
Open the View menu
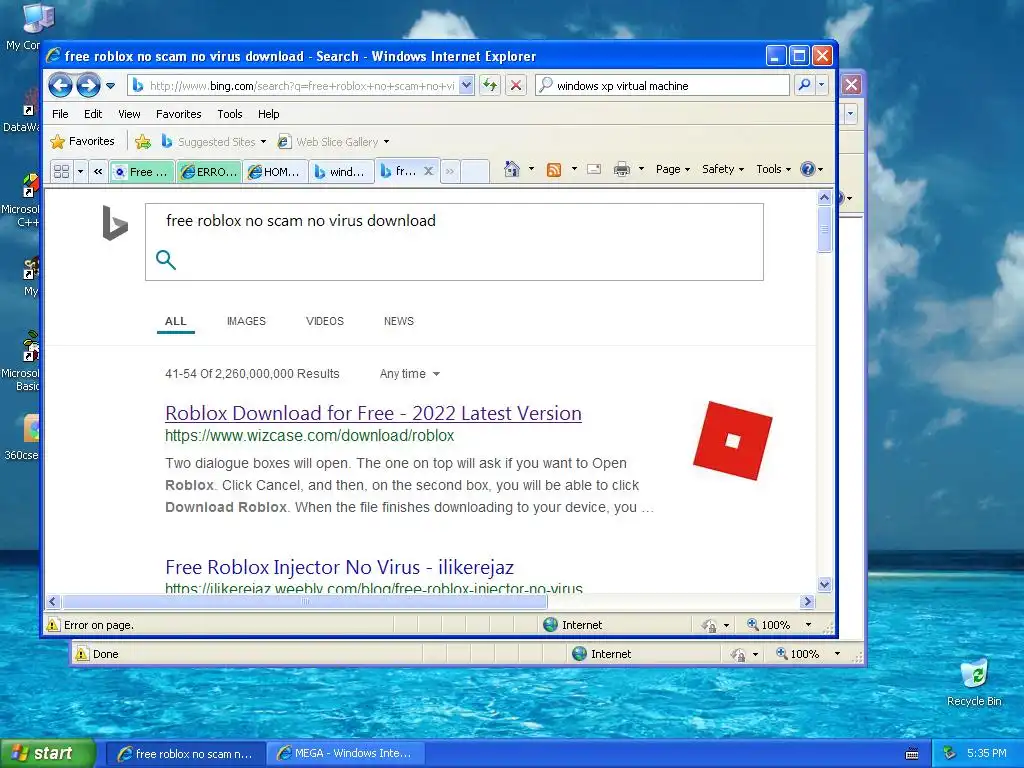(x=129, y=114)
